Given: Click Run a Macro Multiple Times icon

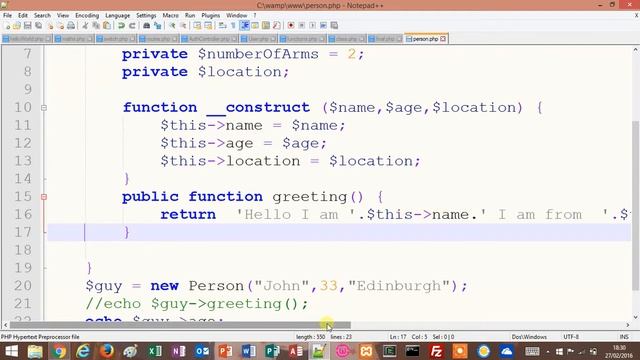Looking at the screenshot, I should pyautogui.click(x=323, y=25).
